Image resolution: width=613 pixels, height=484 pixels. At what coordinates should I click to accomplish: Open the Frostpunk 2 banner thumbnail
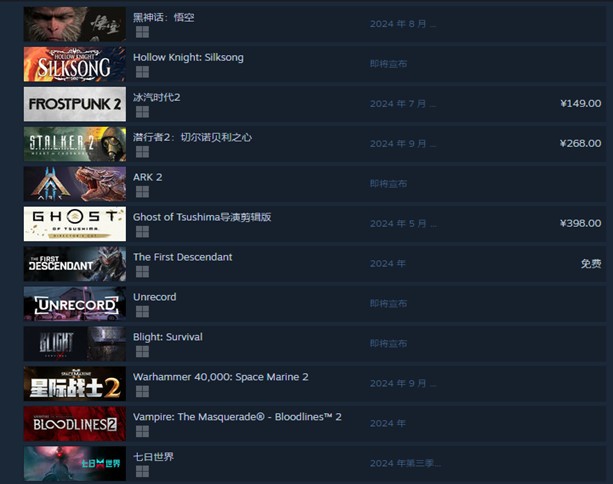75,104
